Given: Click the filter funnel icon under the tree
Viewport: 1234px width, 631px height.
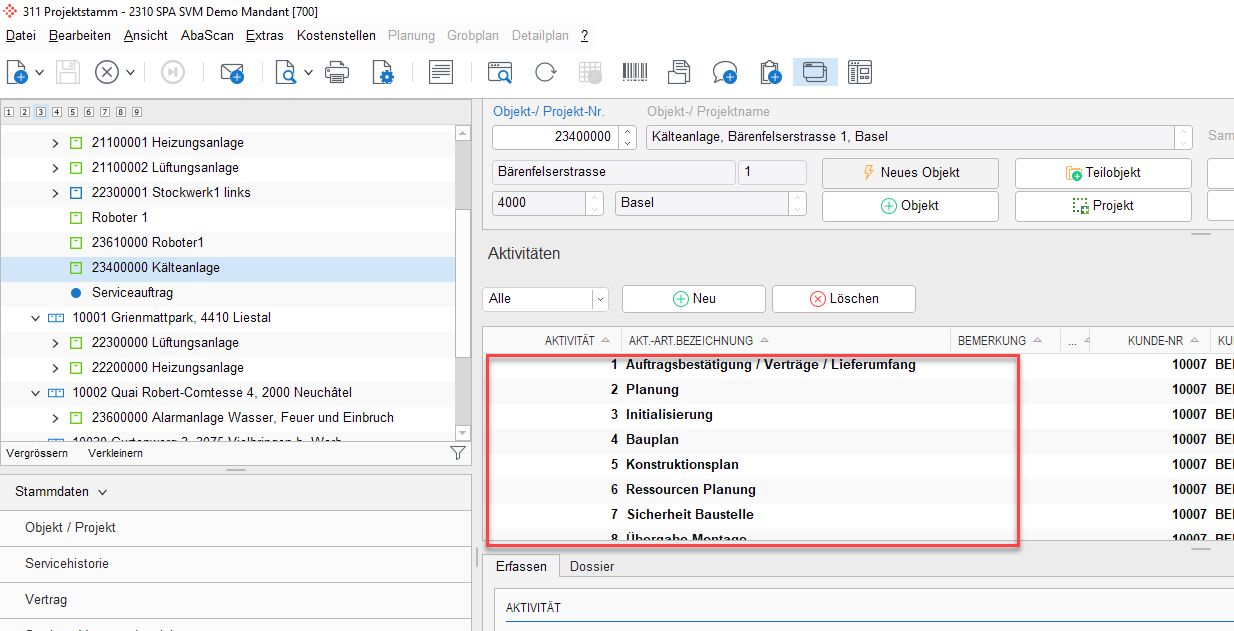Looking at the screenshot, I should [x=458, y=453].
